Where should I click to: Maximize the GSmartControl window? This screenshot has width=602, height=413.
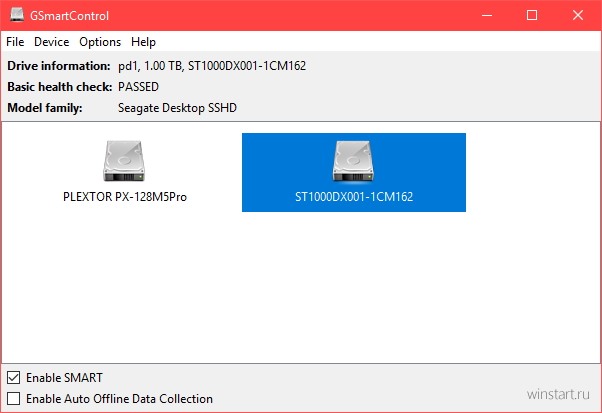pos(532,15)
